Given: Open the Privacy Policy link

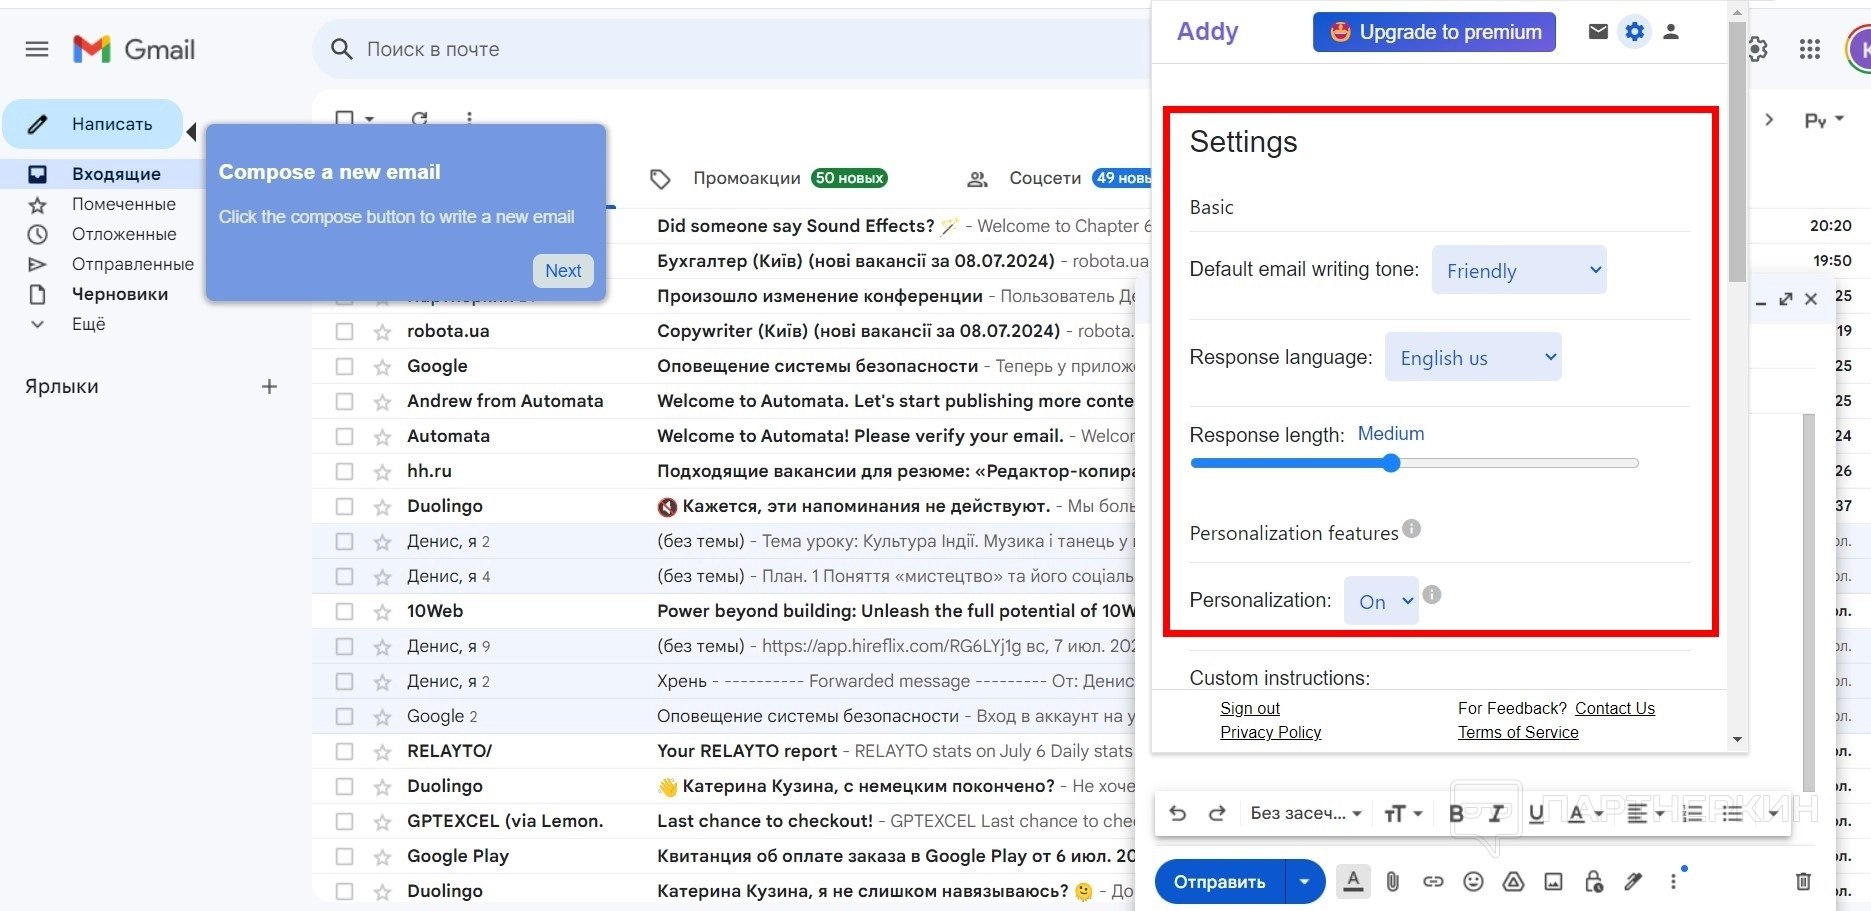Looking at the screenshot, I should (x=1270, y=732).
